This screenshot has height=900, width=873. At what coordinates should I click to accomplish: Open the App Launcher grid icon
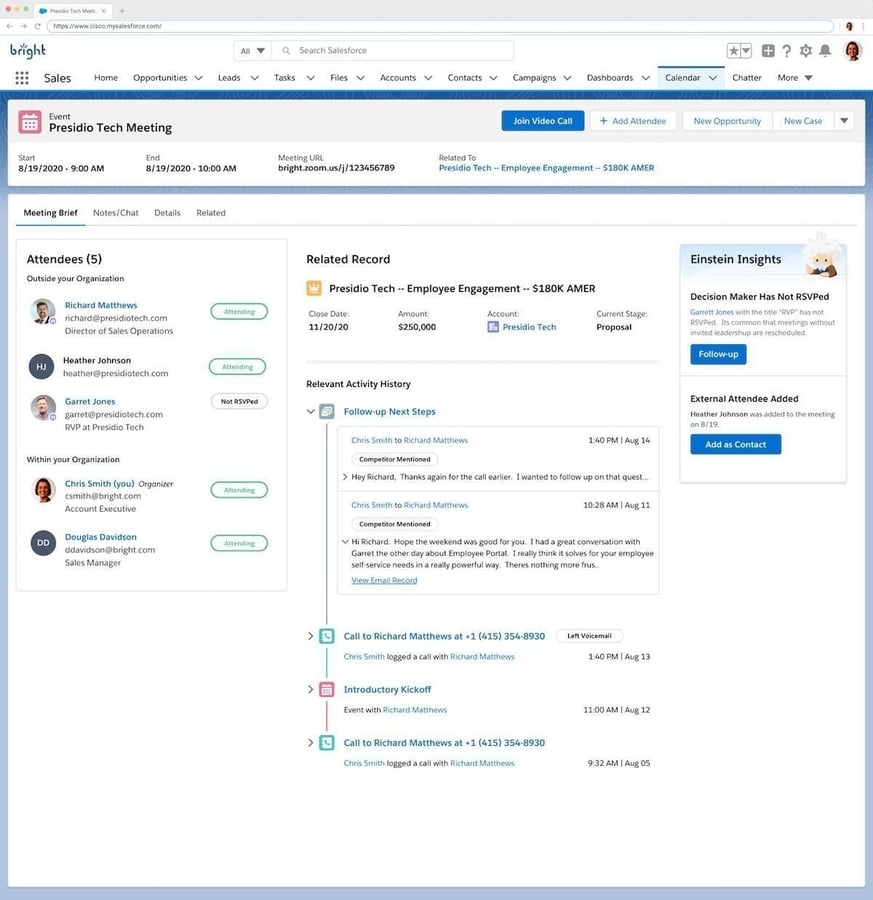(x=22, y=77)
